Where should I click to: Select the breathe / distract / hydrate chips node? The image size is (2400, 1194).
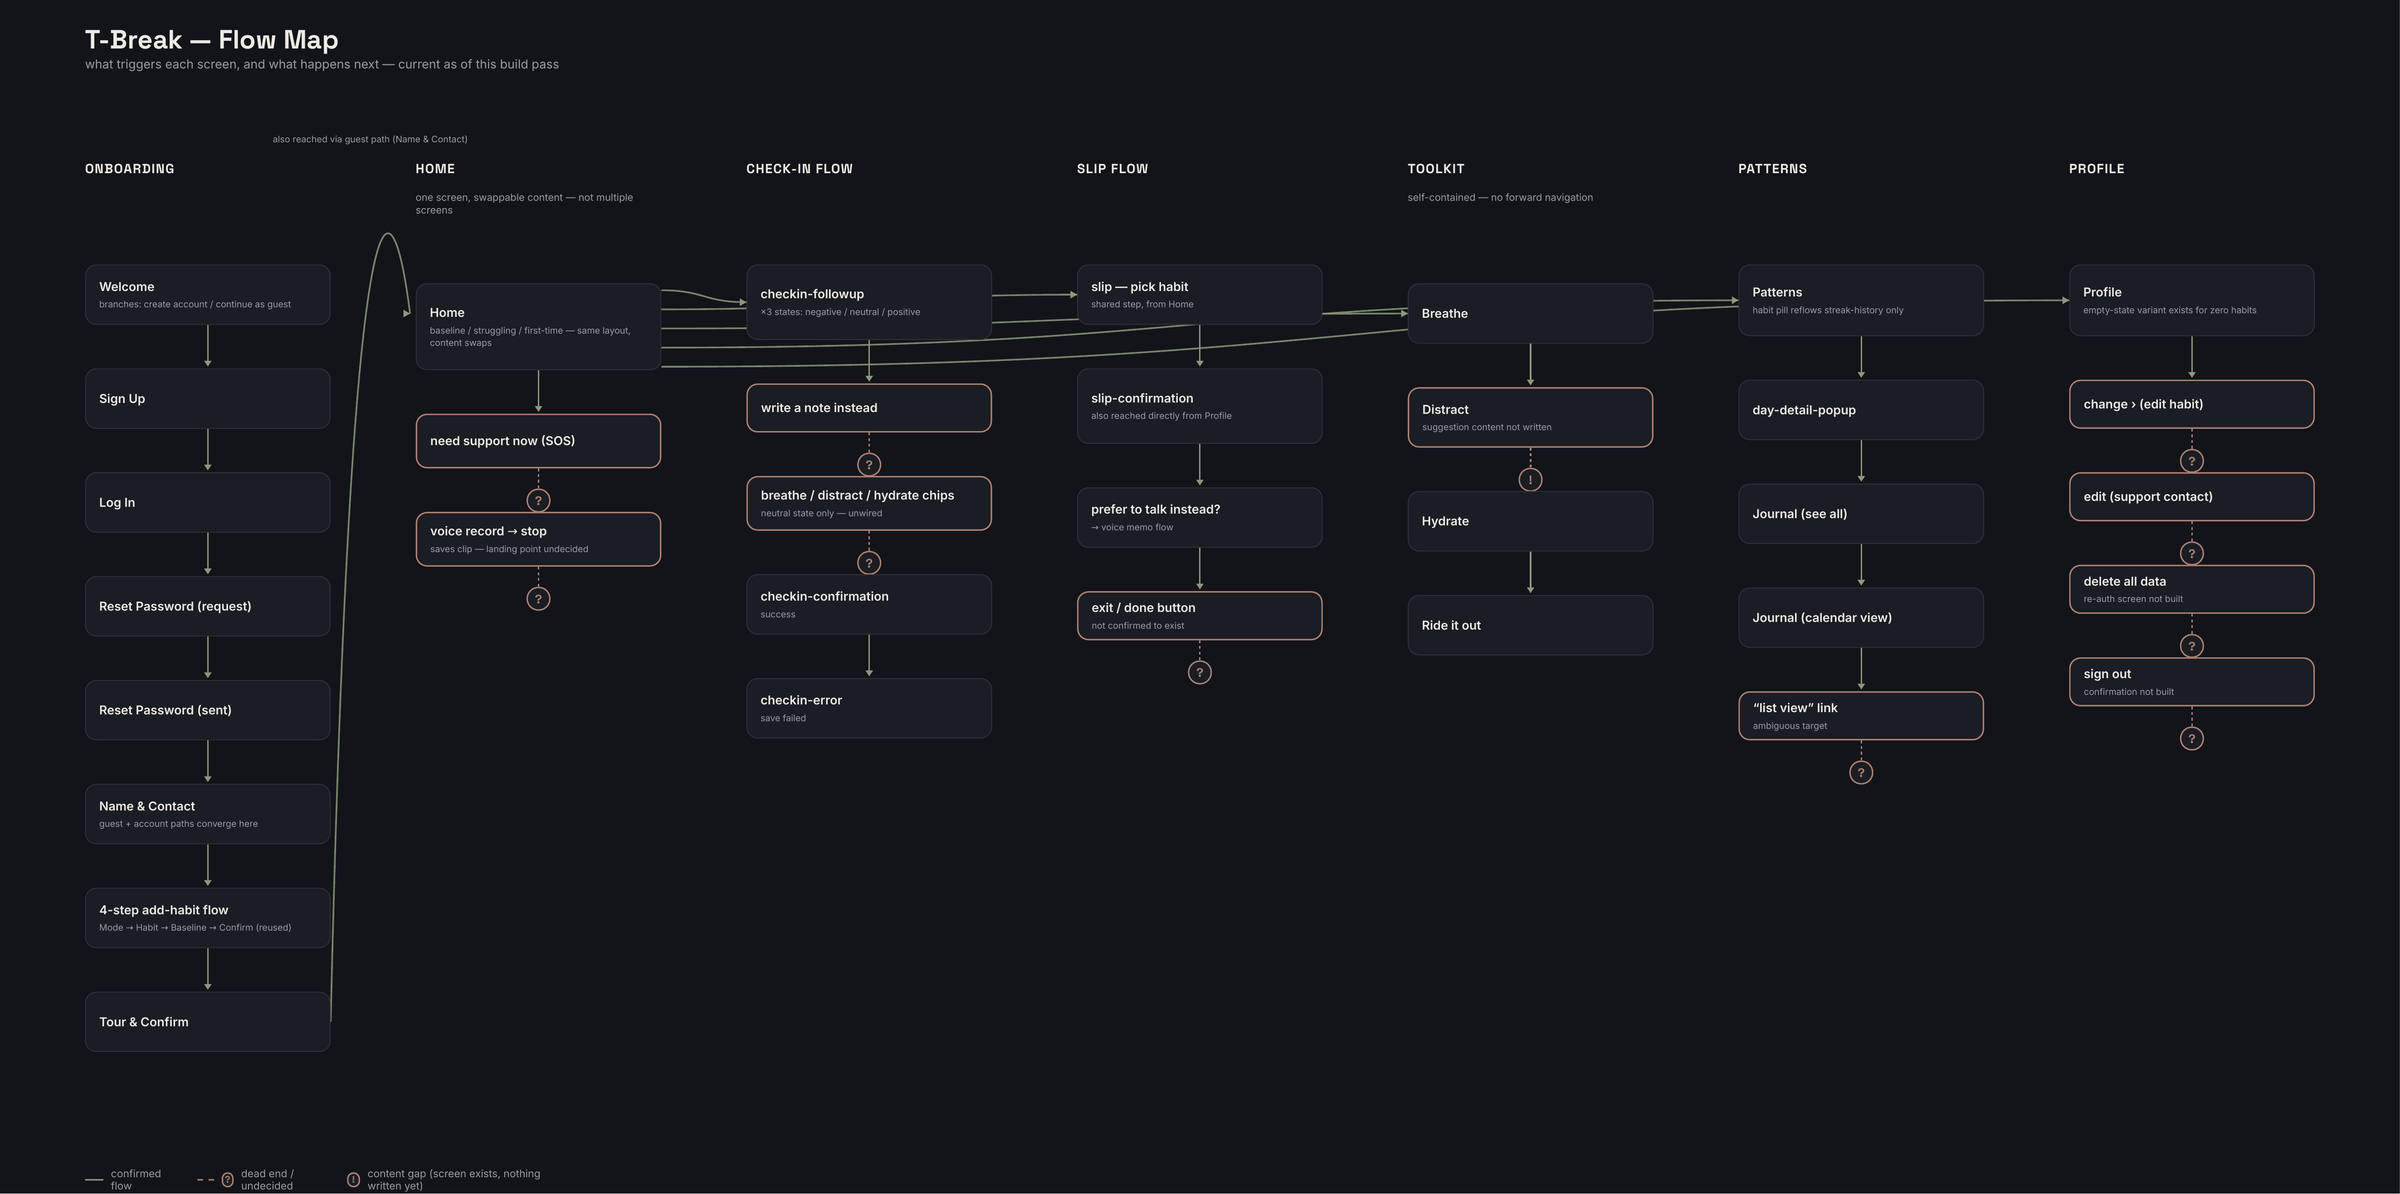[x=869, y=503]
